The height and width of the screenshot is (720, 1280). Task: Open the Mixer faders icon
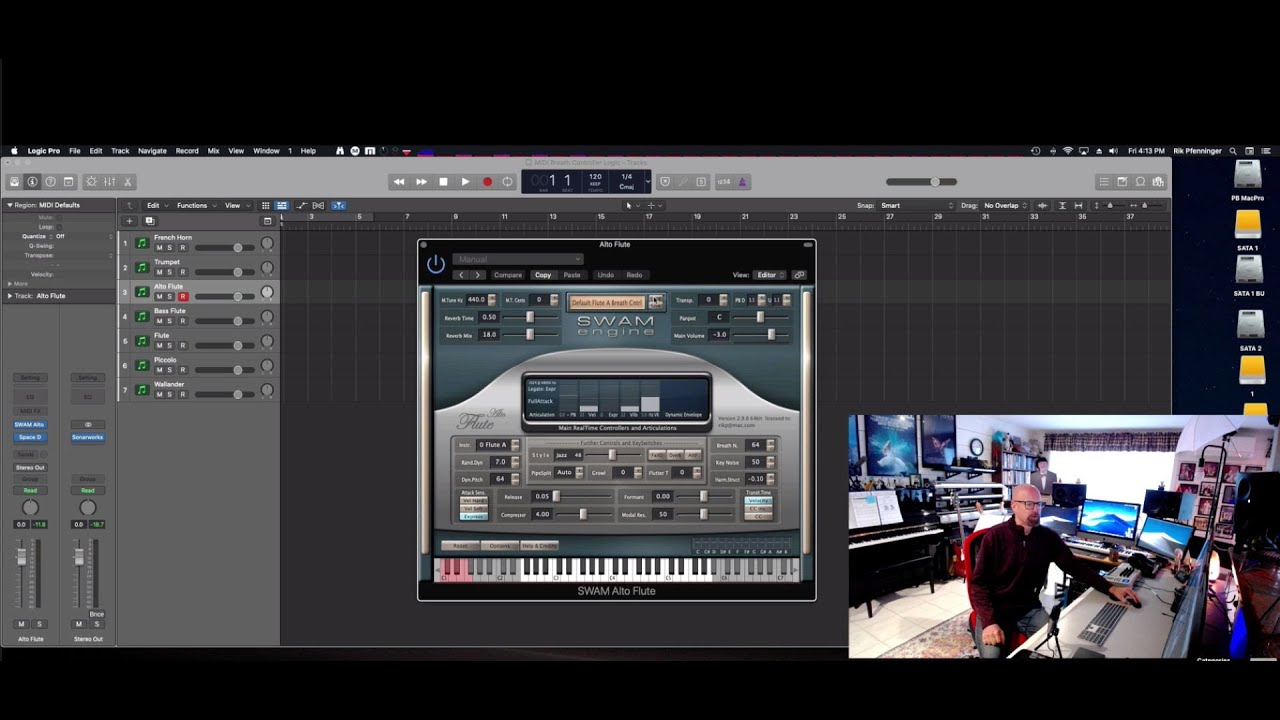109,182
